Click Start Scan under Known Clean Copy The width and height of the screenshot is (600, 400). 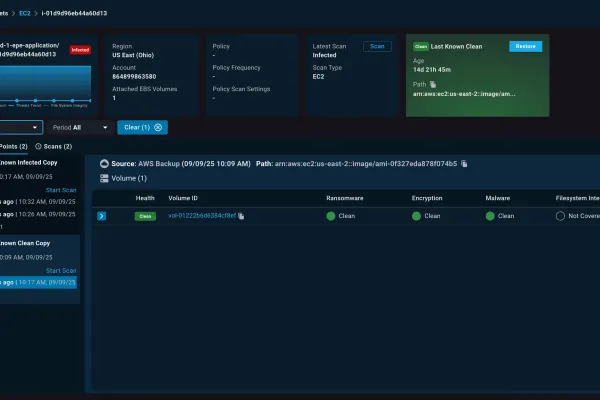(x=61, y=271)
